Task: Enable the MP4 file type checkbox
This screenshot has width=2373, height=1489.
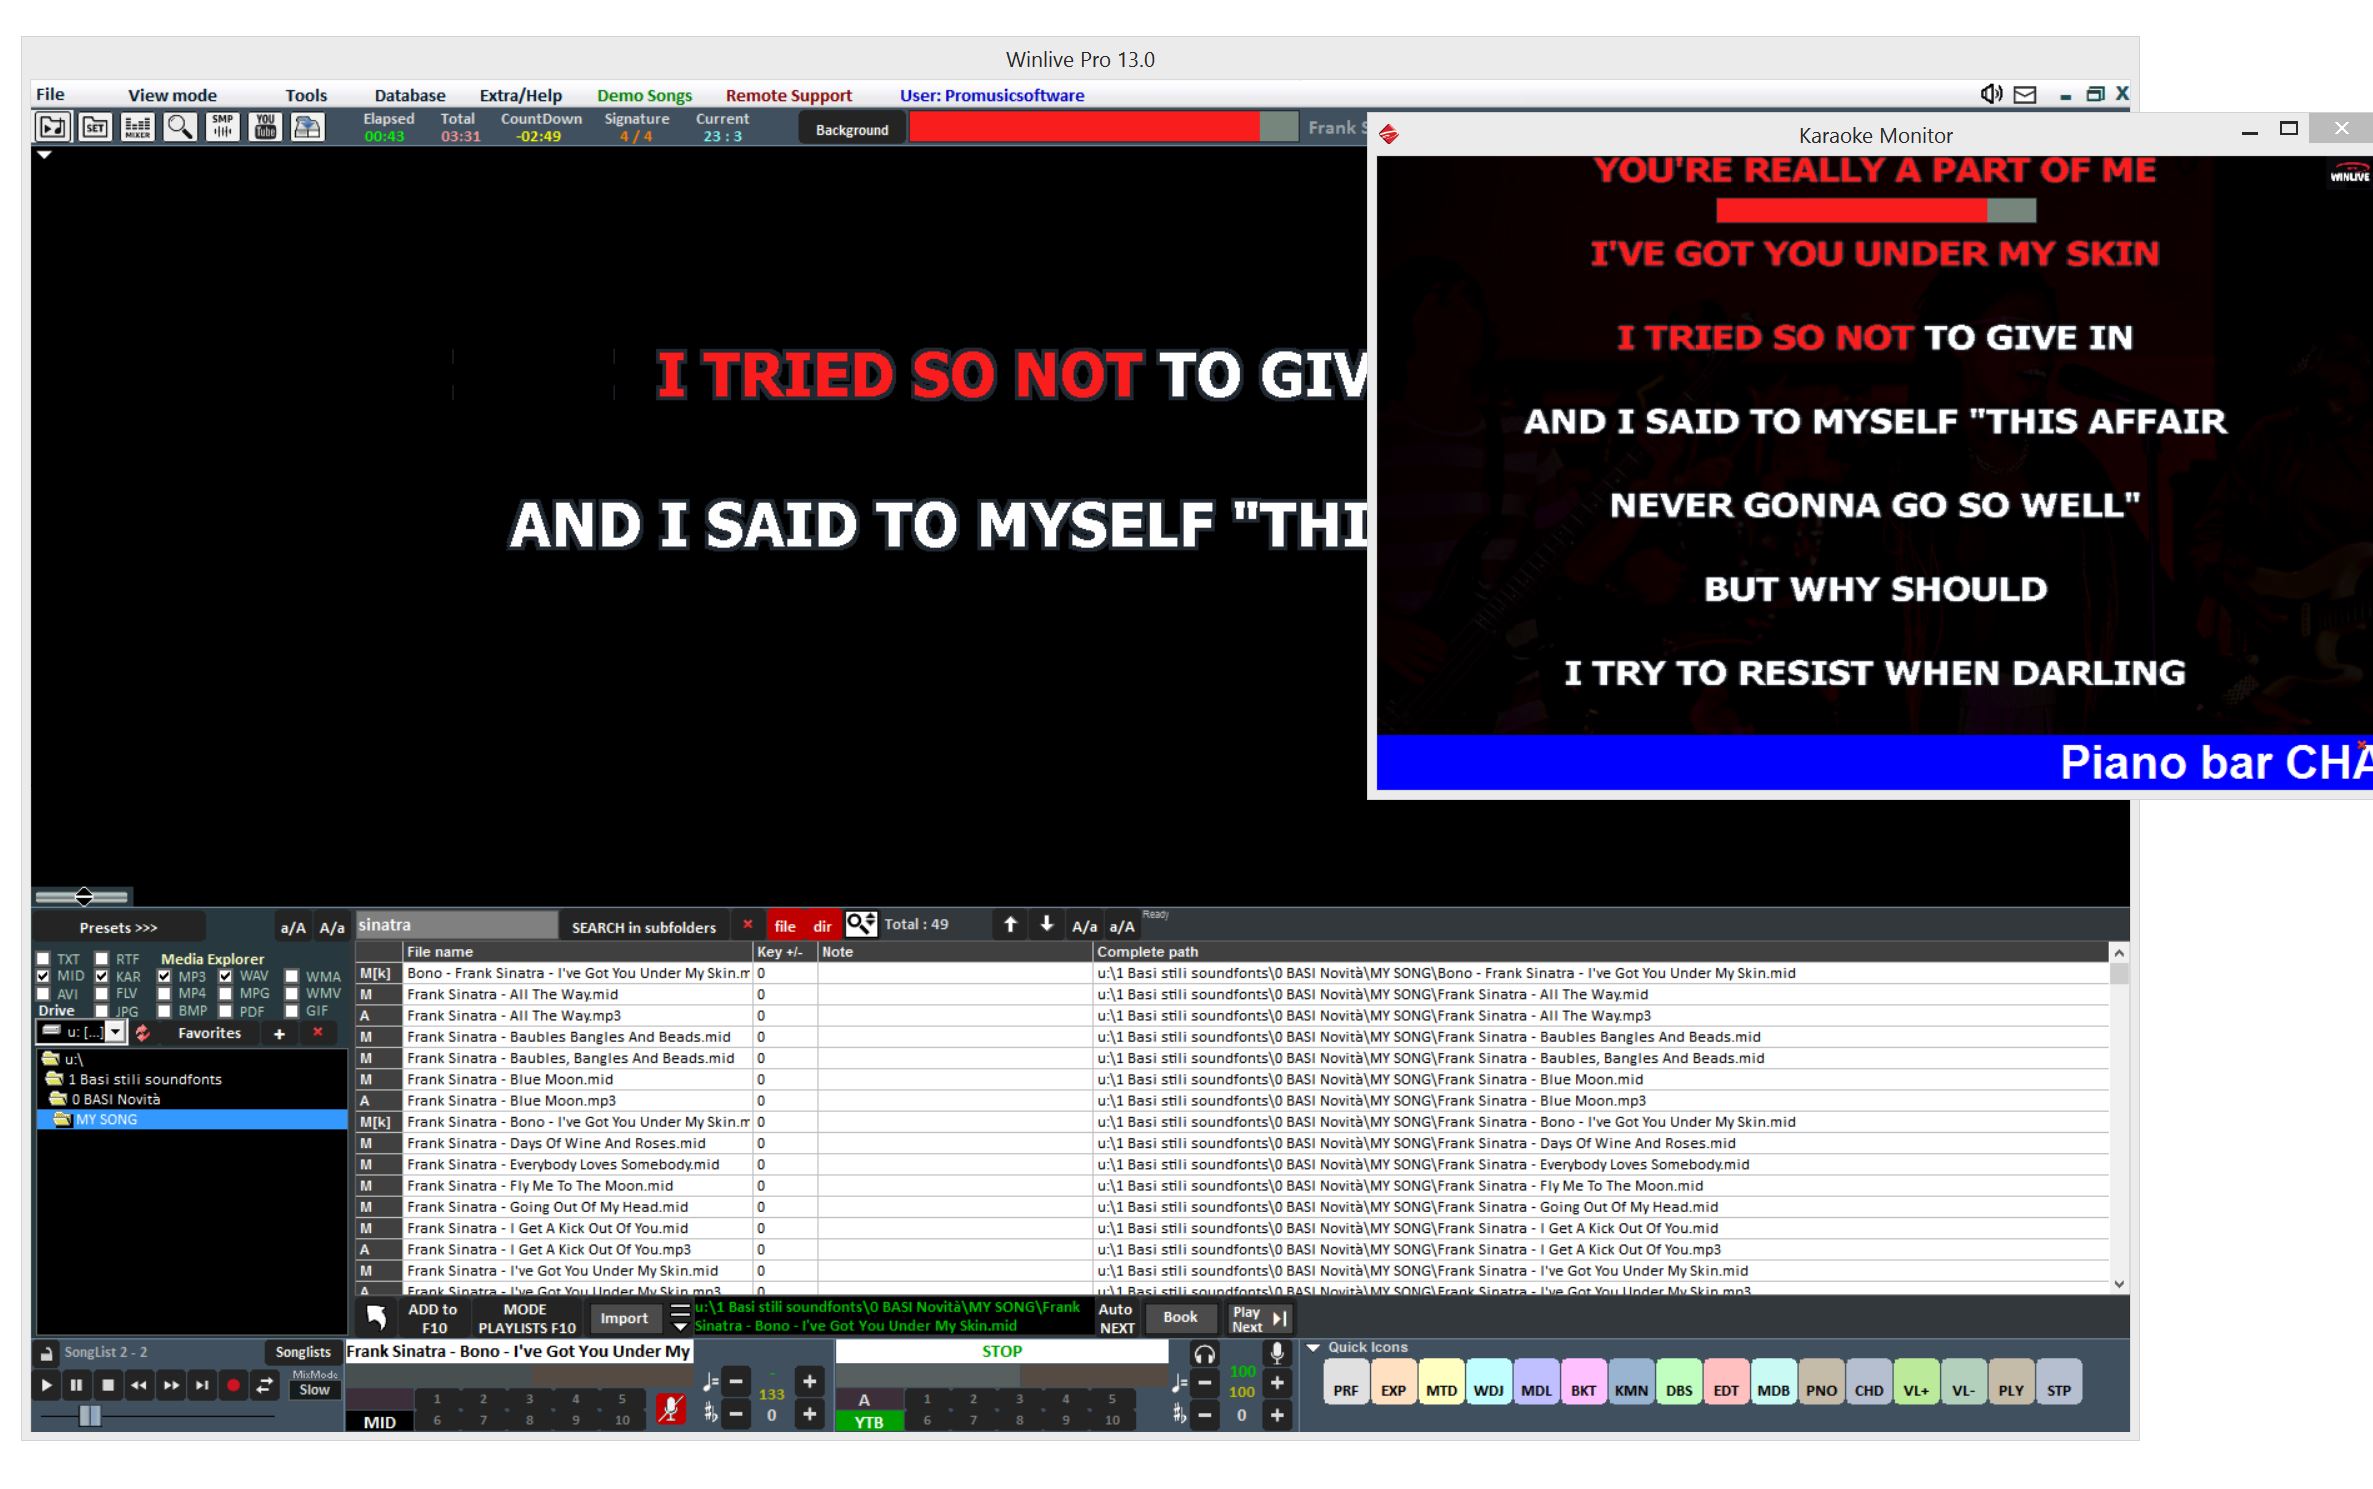Action: [164, 994]
